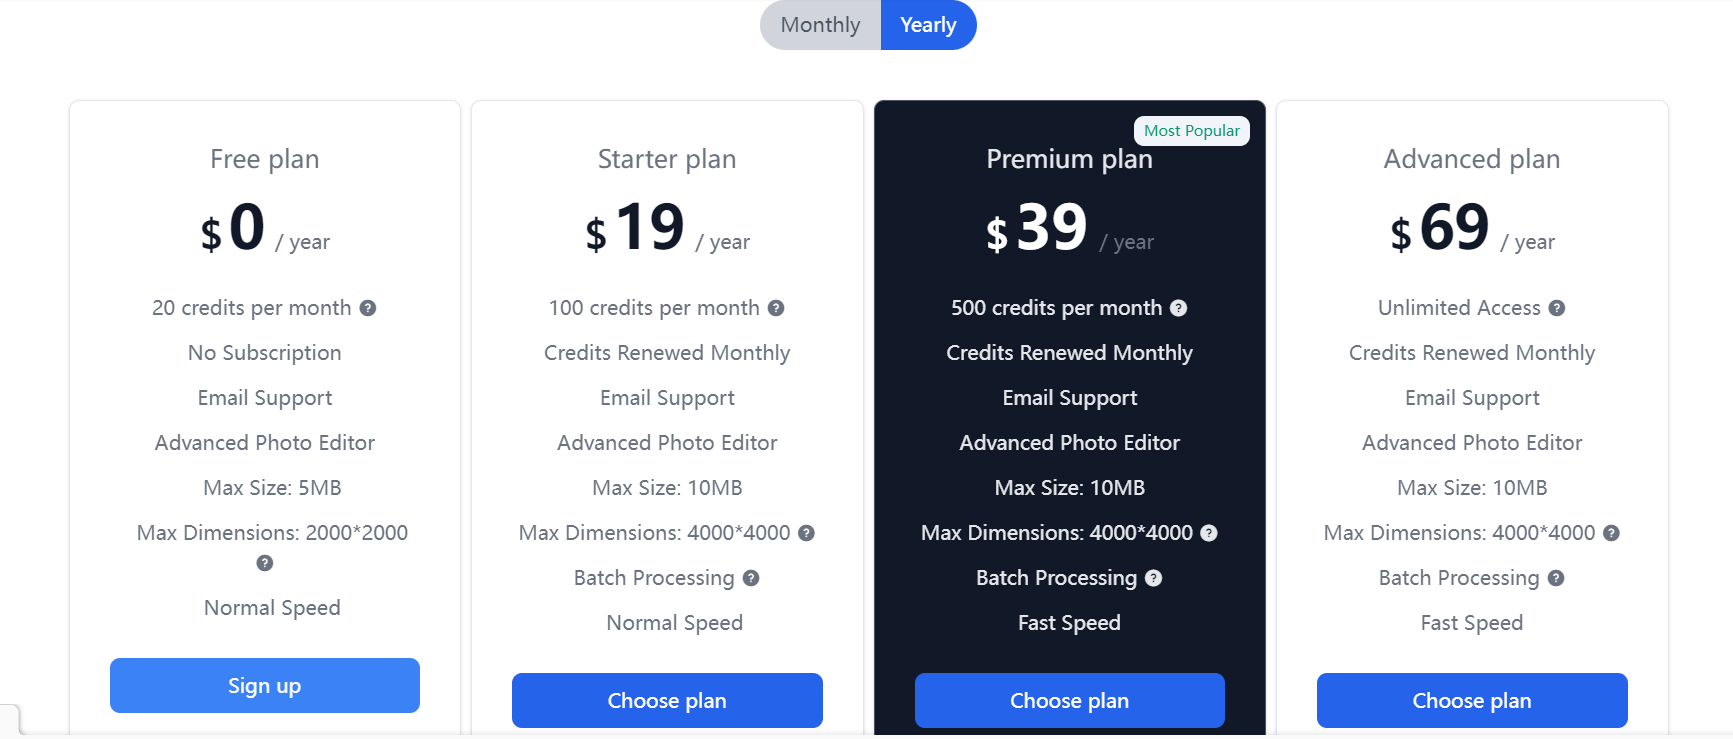Switch billing to Monthly
Viewport: 1733px width, 739px height.
click(820, 25)
